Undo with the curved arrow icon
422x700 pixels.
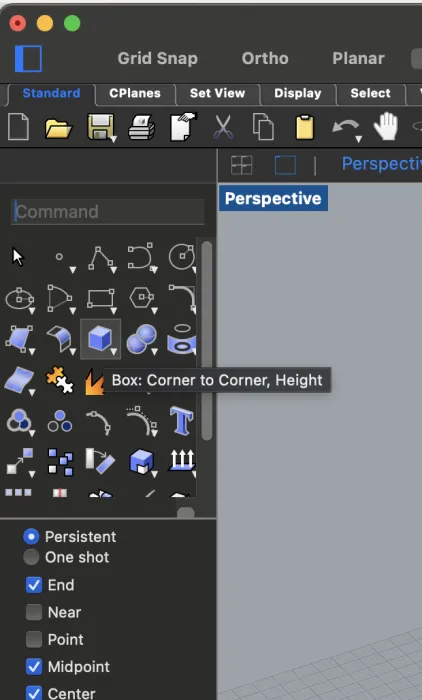(345, 127)
